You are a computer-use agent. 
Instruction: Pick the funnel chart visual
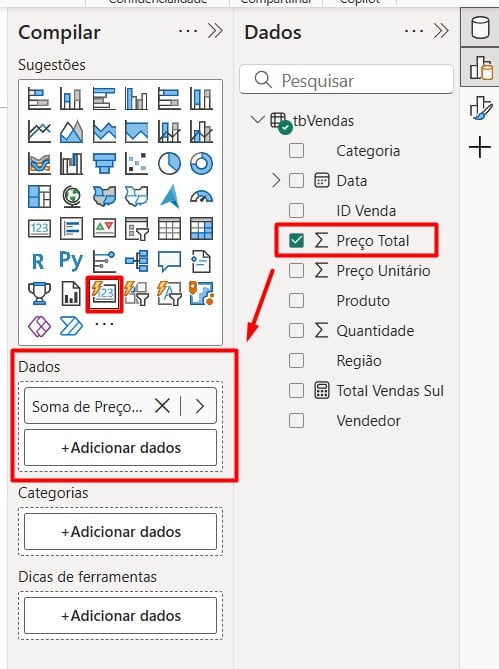(x=104, y=163)
